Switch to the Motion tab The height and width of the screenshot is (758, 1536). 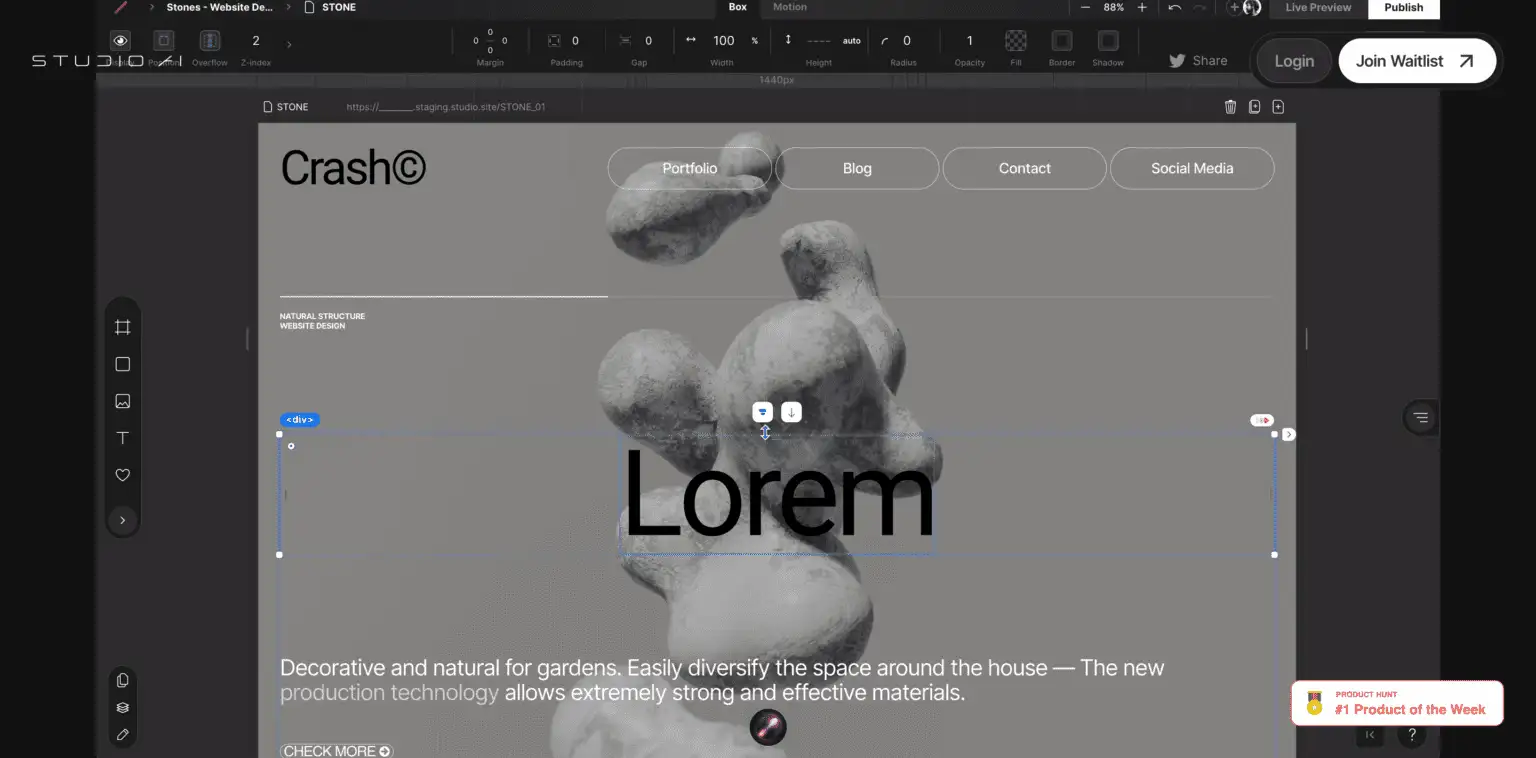tap(790, 7)
